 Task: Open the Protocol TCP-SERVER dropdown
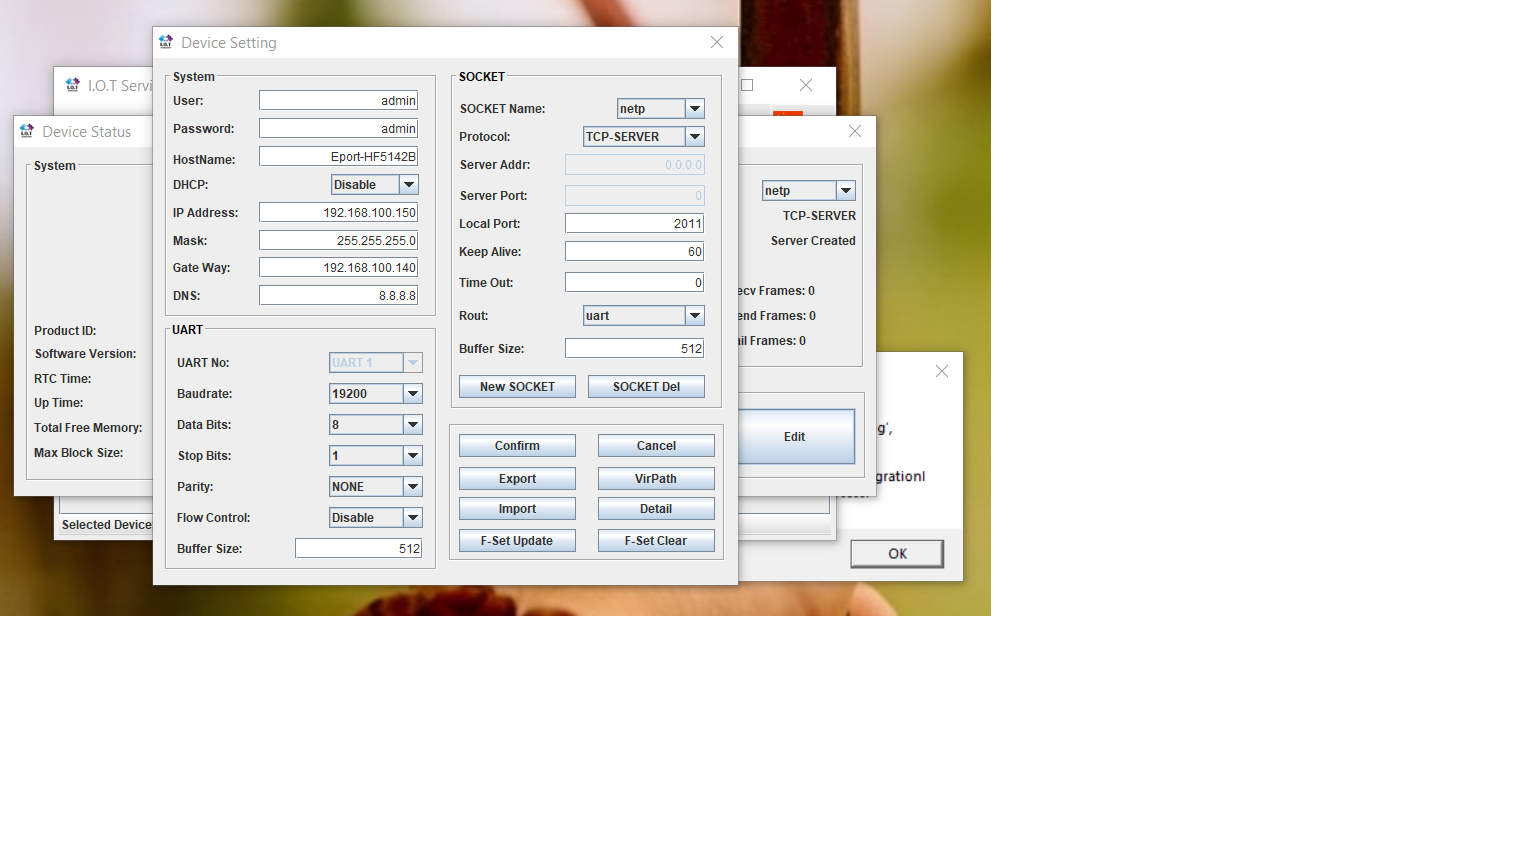694,137
